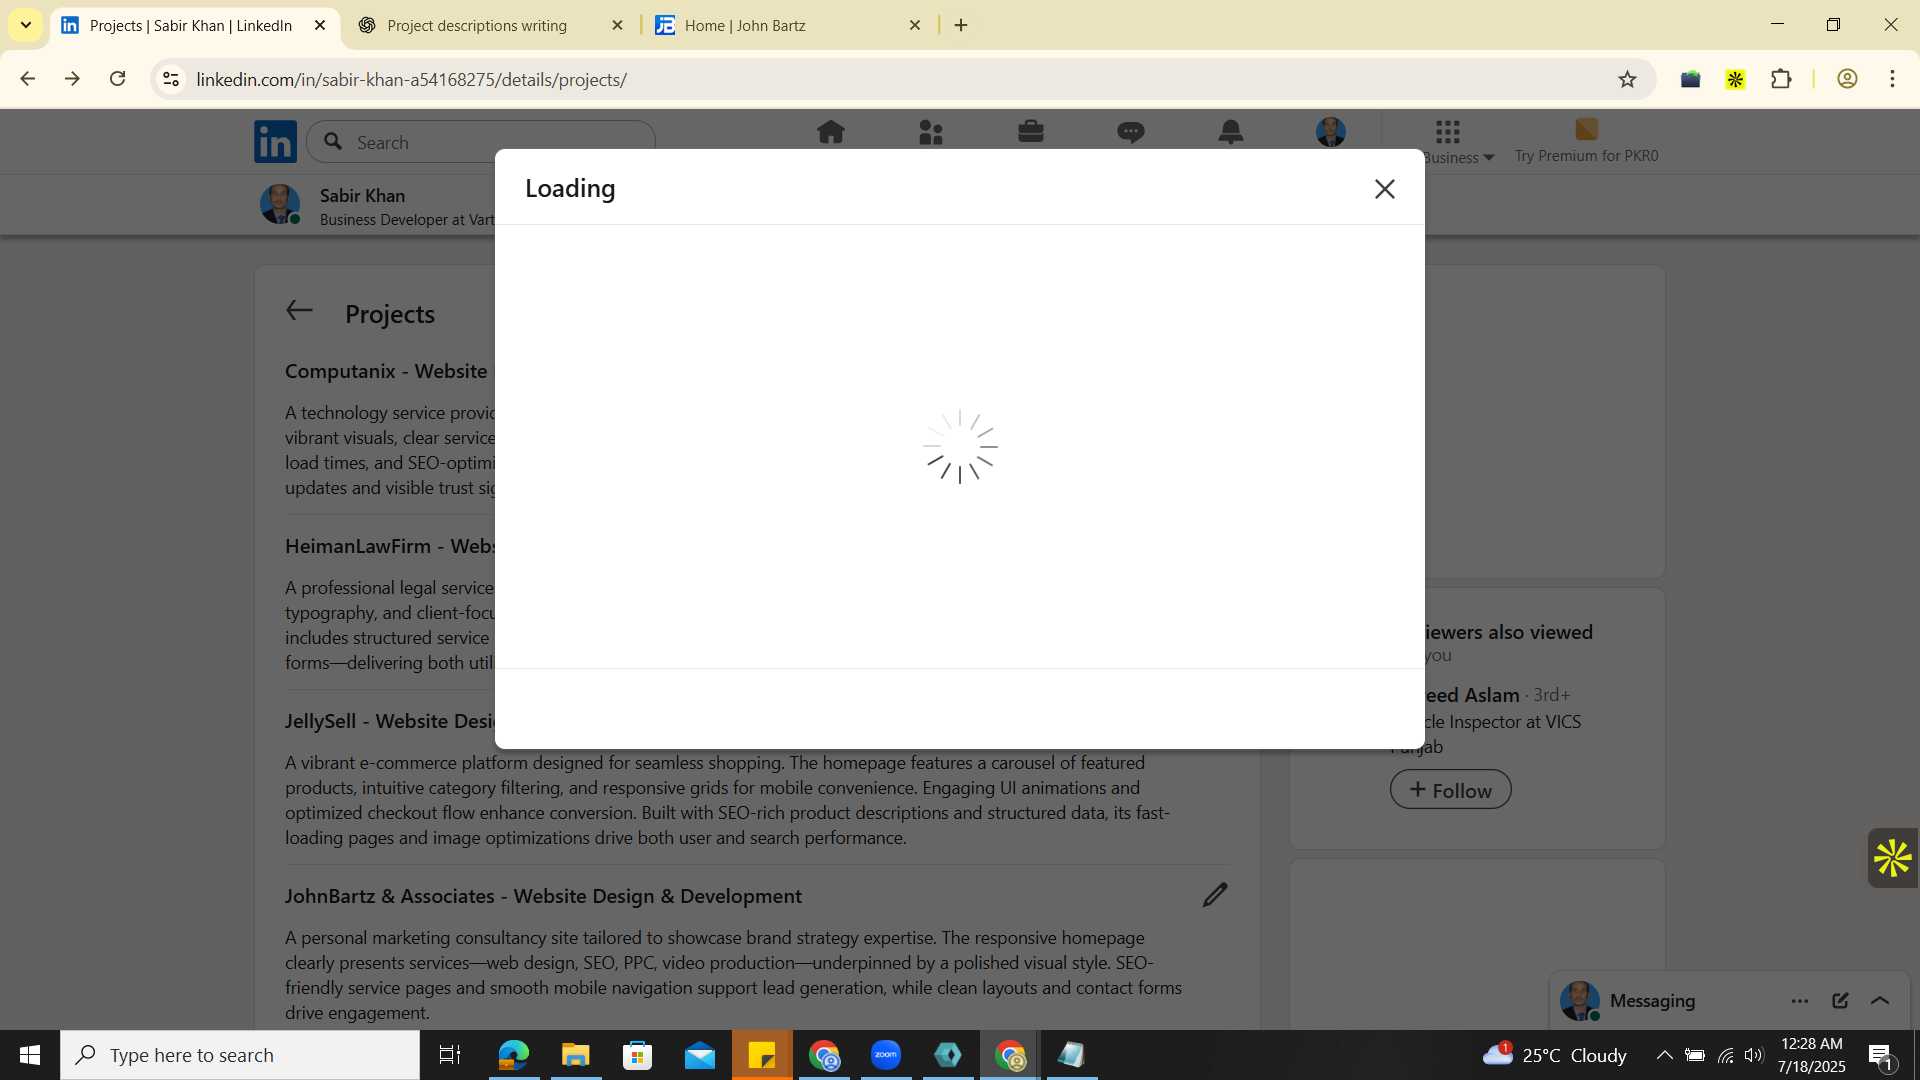Open the LinkedIn Home icon
Image resolution: width=1920 pixels, height=1080 pixels.
(830, 132)
